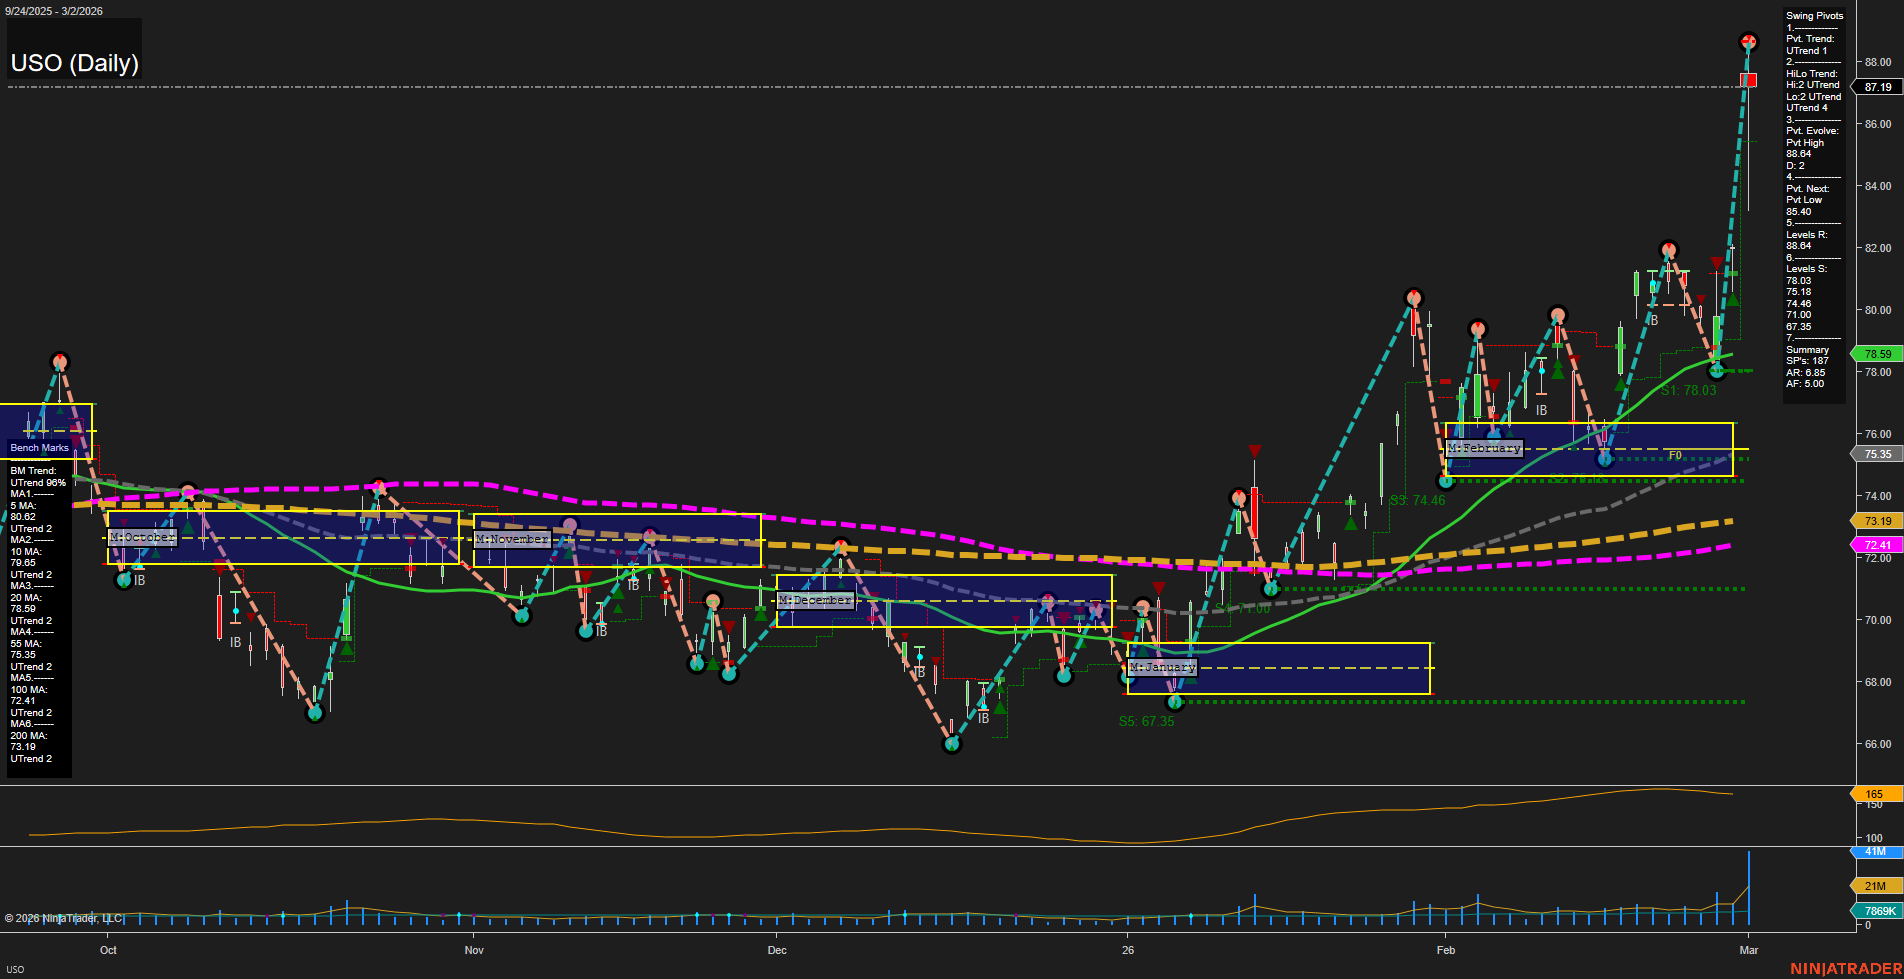
Task: Select the M:February monthly range label
Action: click(1484, 448)
